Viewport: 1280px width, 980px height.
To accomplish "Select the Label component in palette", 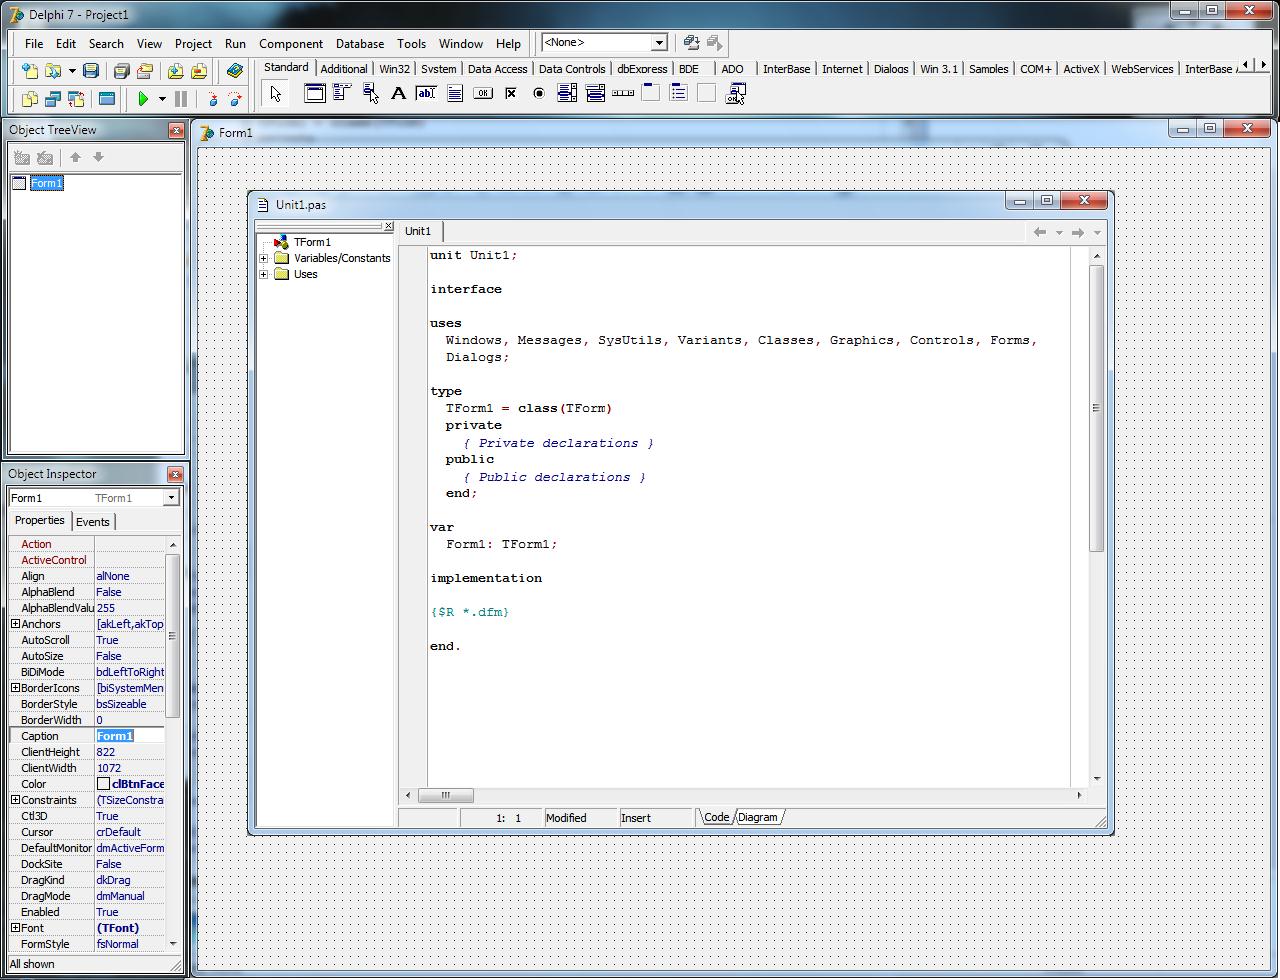I will point(398,94).
